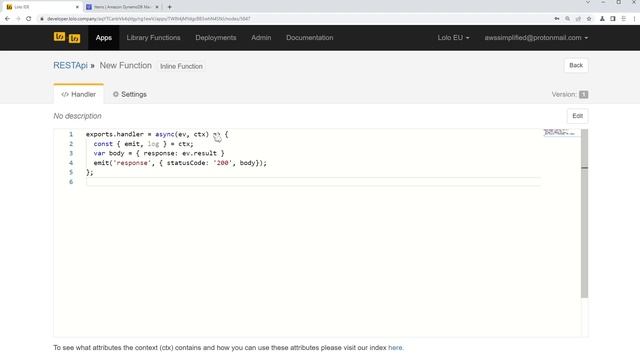Select the Handler tab
The image size is (640, 360).
tap(78, 94)
